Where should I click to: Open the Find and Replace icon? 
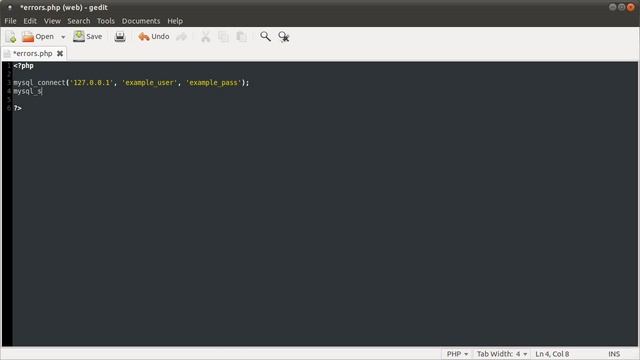point(284,37)
